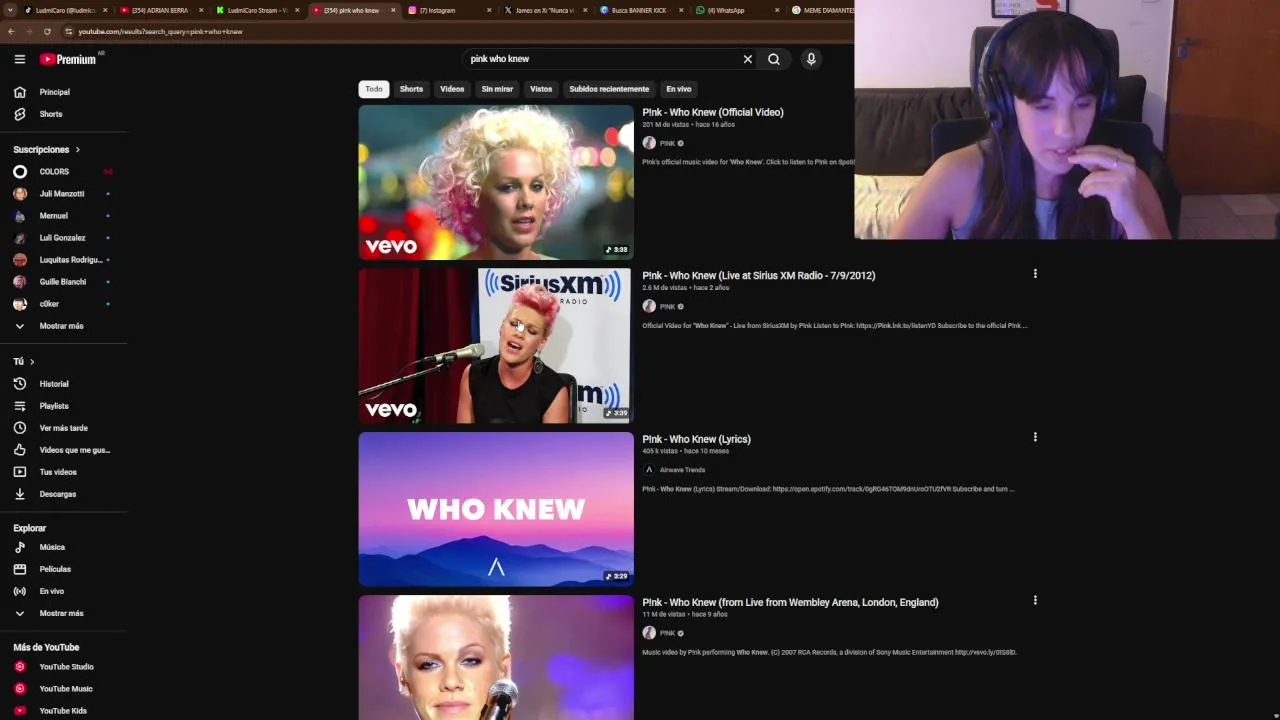Clear the search box with X
The height and width of the screenshot is (720, 1280).
coord(747,59)
